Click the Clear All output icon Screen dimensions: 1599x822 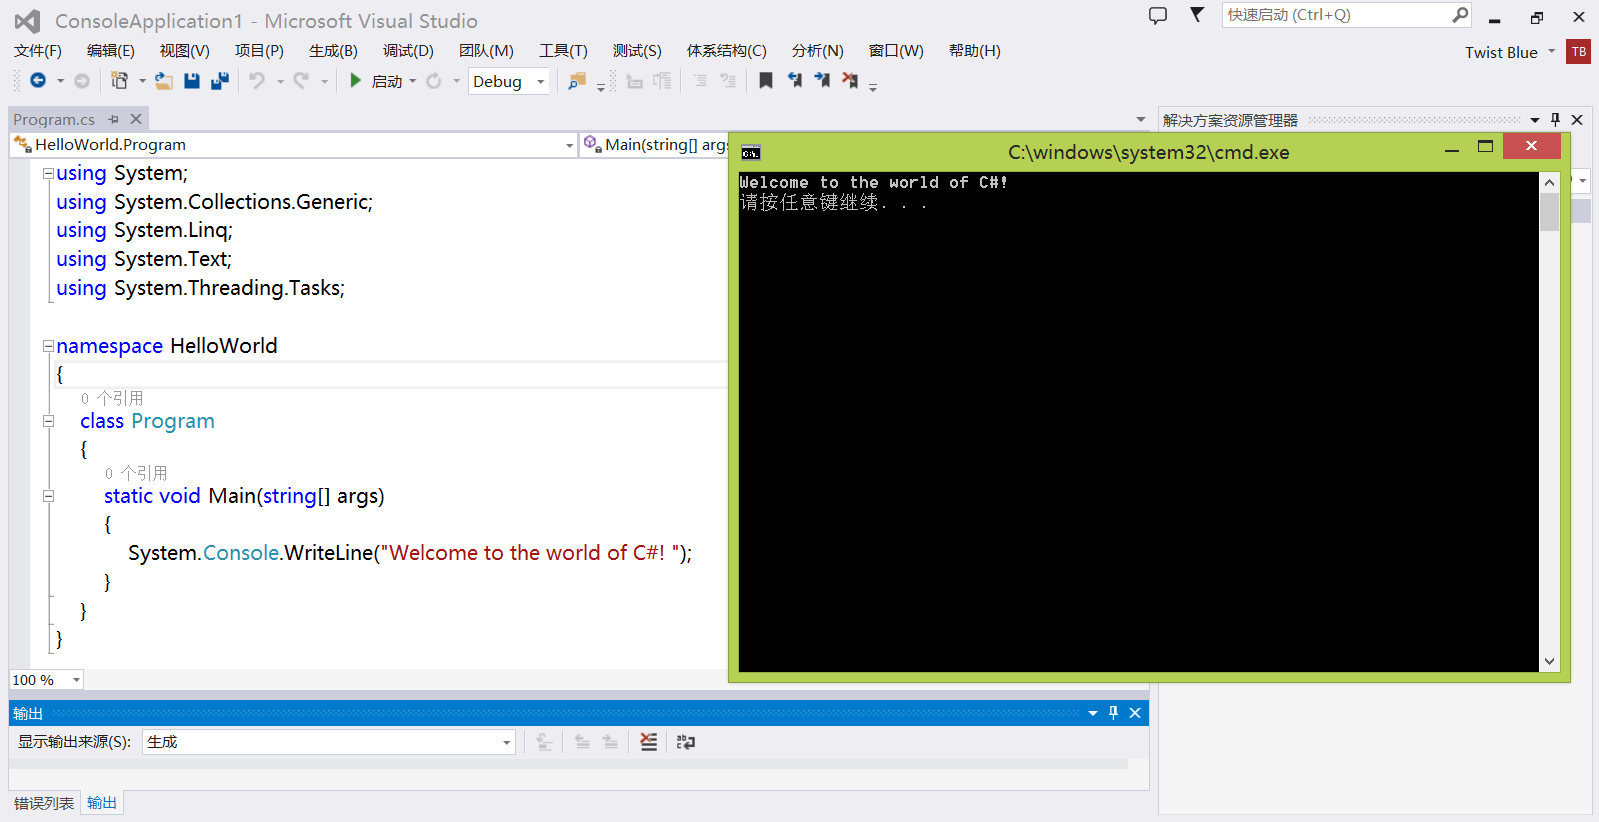point(649,742)
